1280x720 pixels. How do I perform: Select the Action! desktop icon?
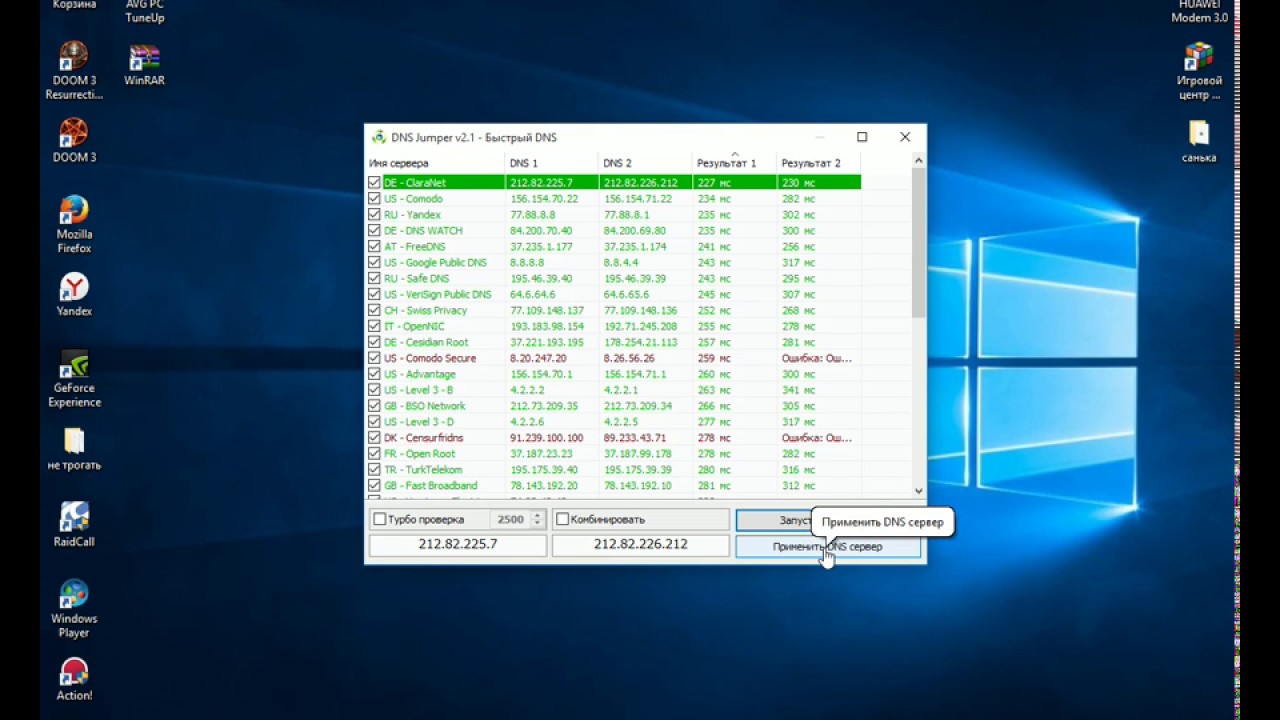(74, 679)
